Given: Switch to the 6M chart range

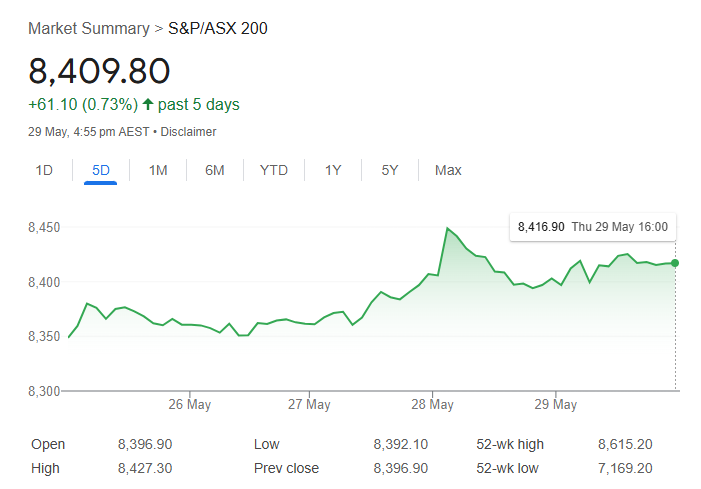Looking at the screenshot, I should (x=215, y=170).
